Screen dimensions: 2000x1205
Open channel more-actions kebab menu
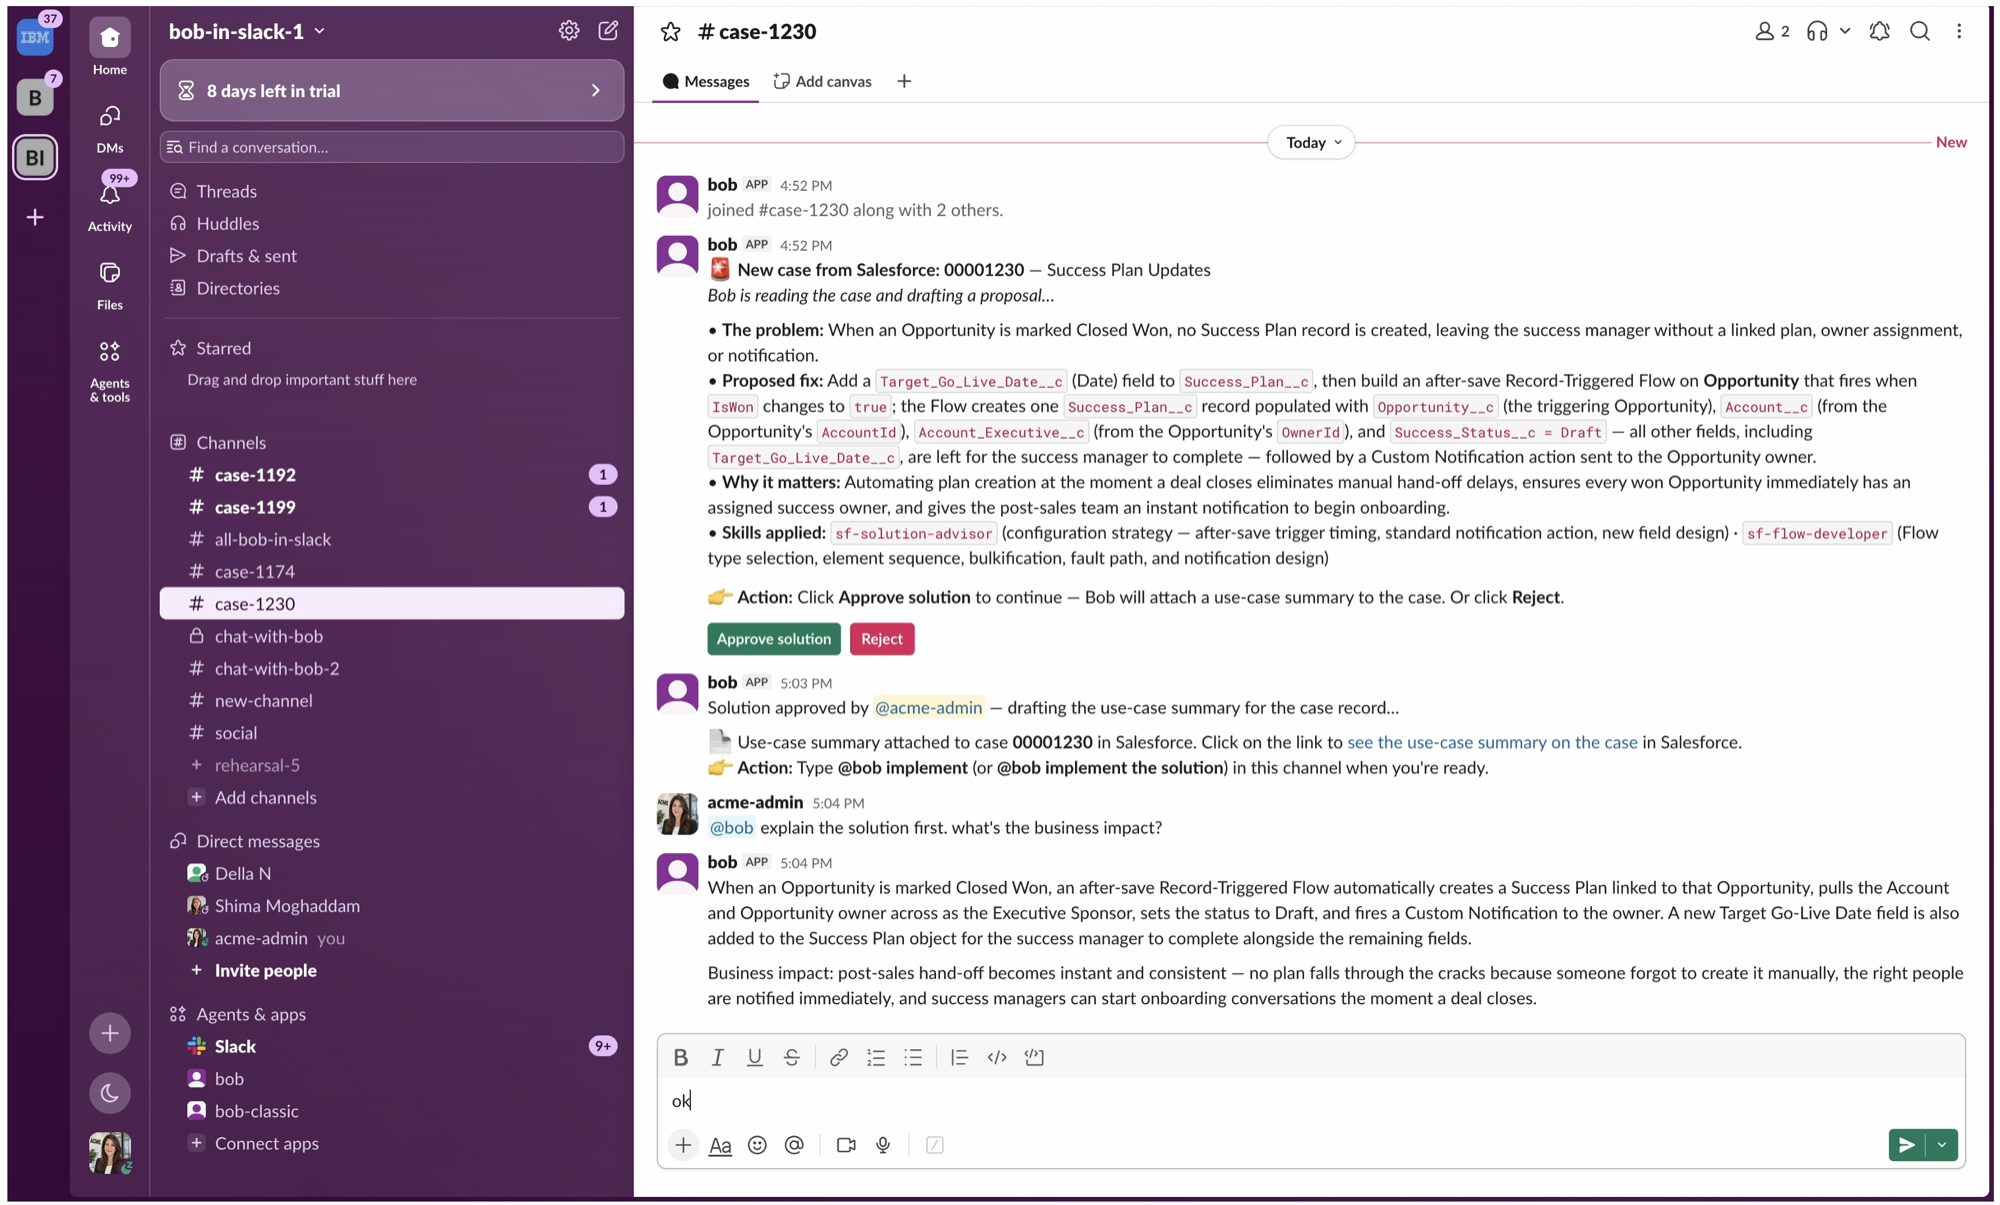pyautogui.click(x=1959, y=32)
